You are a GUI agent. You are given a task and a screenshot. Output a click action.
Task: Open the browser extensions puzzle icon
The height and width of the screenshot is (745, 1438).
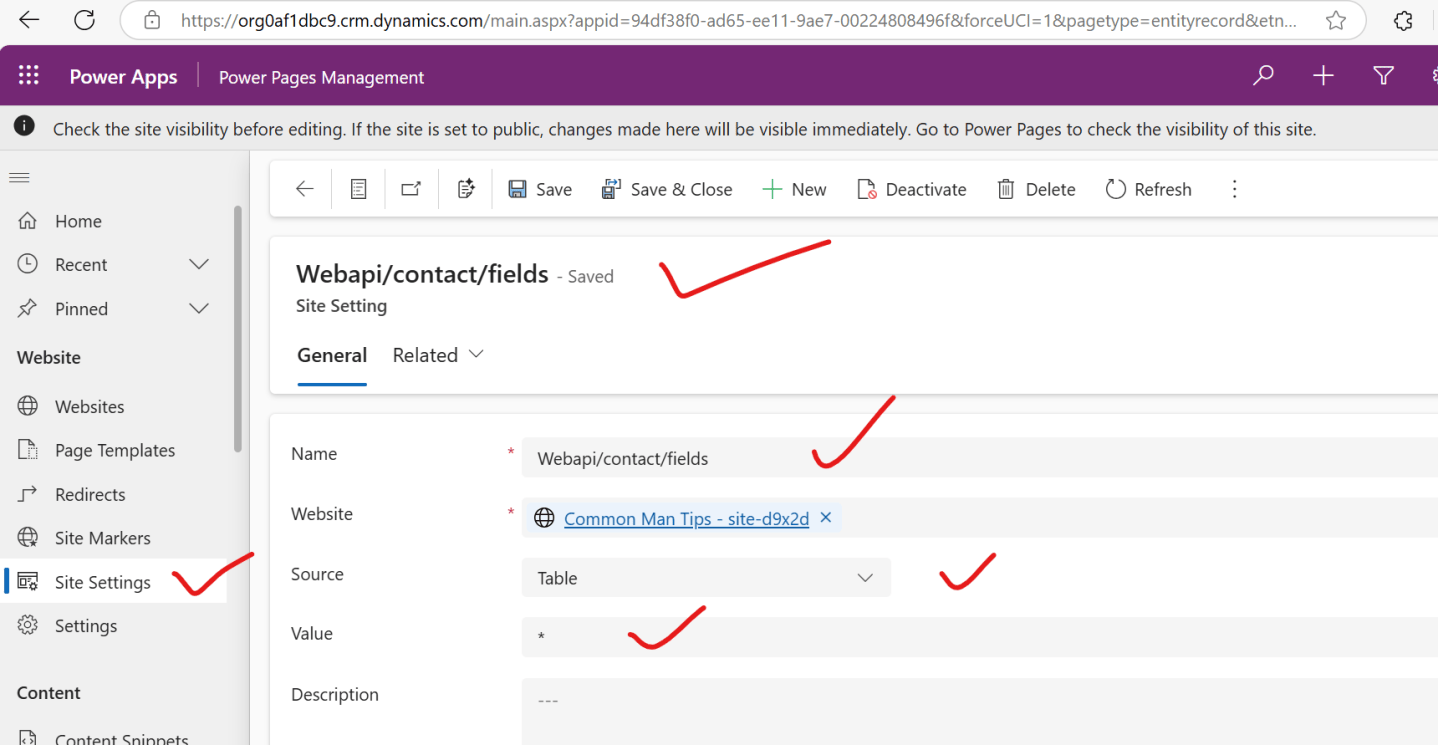pos(1403,20)
